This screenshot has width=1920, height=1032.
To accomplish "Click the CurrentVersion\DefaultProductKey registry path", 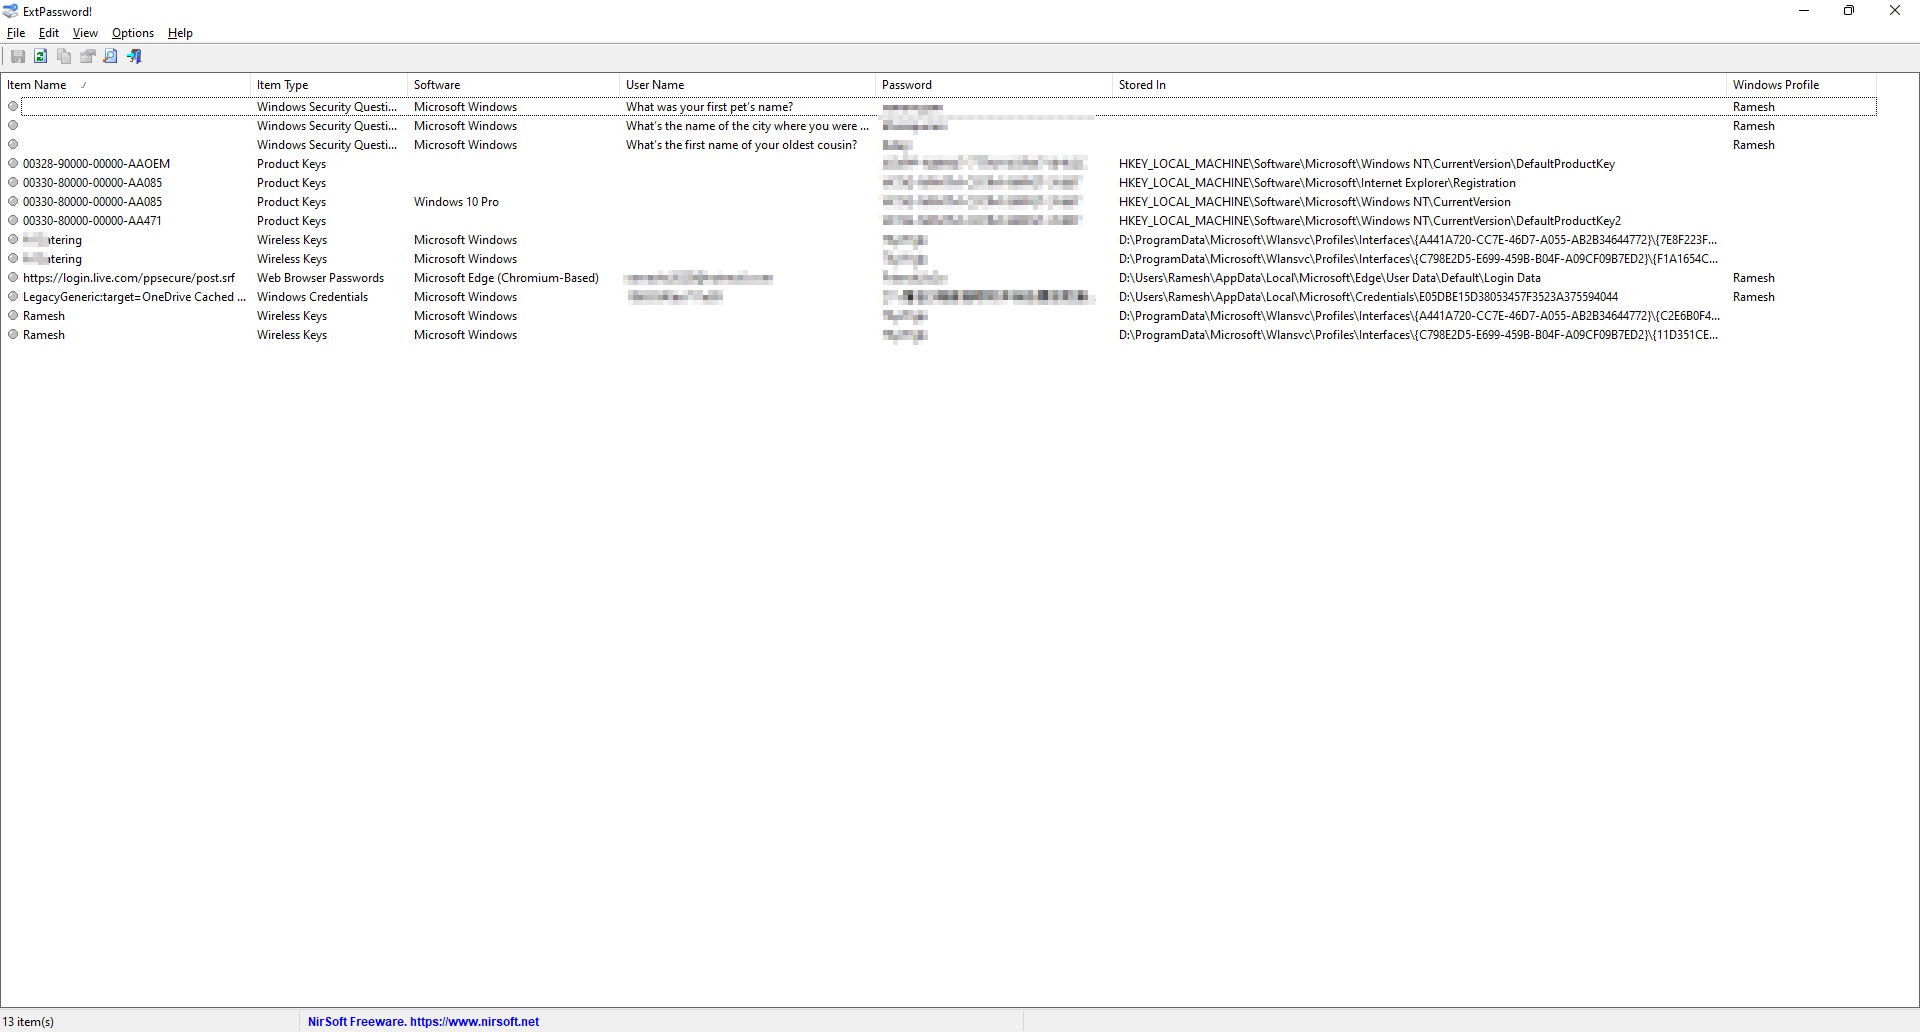I will pyautogui.click(x=1367, y=164).
